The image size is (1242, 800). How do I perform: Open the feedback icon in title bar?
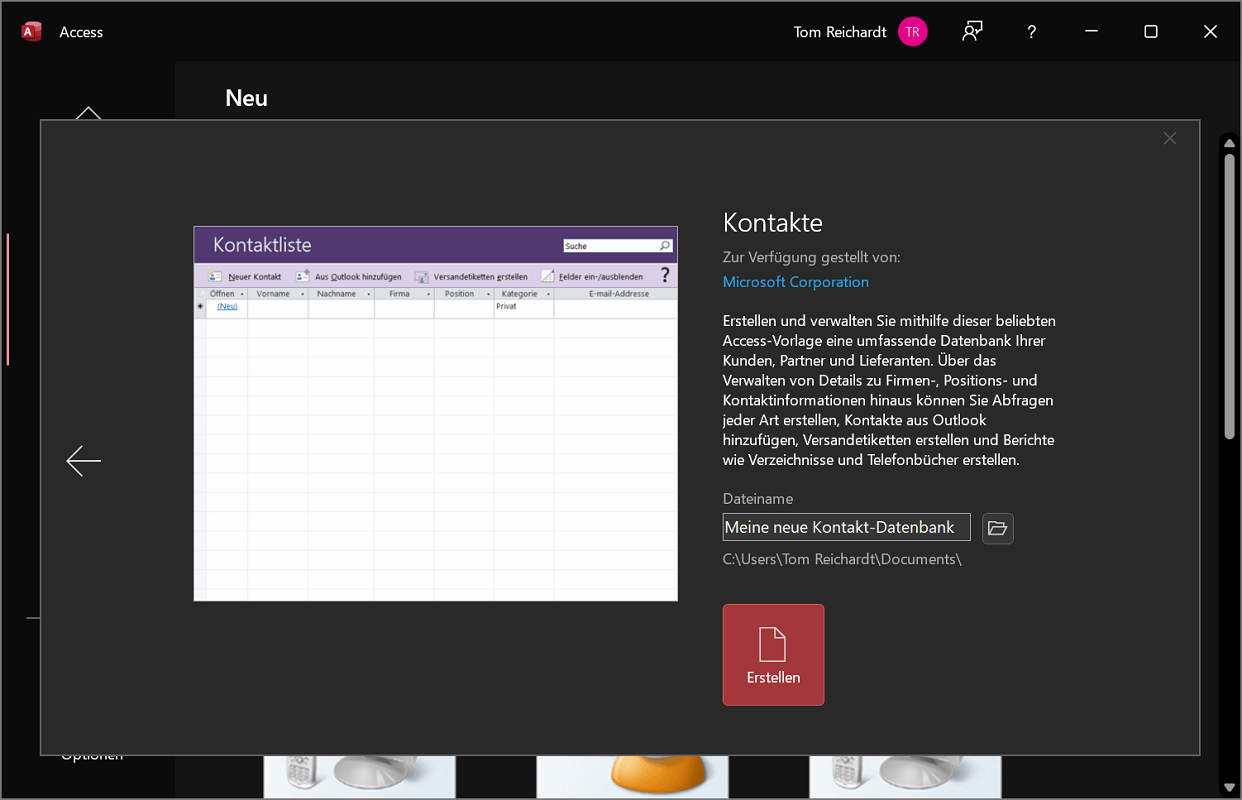(x=972, y=32)
